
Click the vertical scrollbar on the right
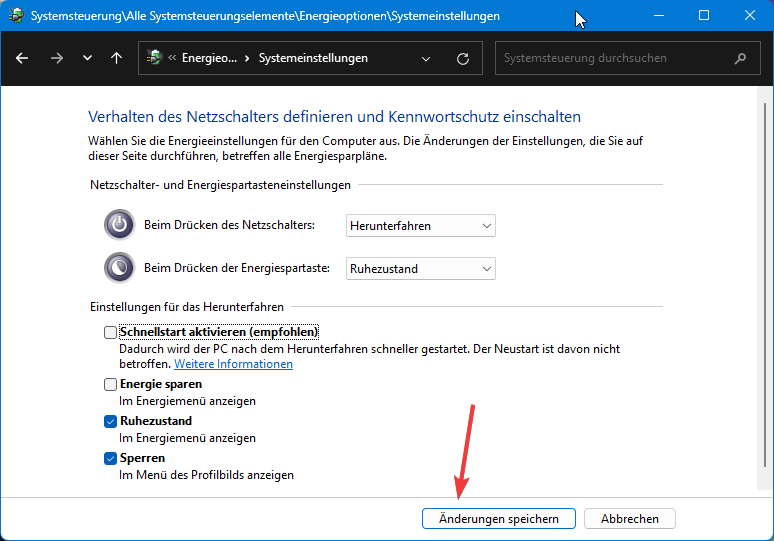coord(765,286)
